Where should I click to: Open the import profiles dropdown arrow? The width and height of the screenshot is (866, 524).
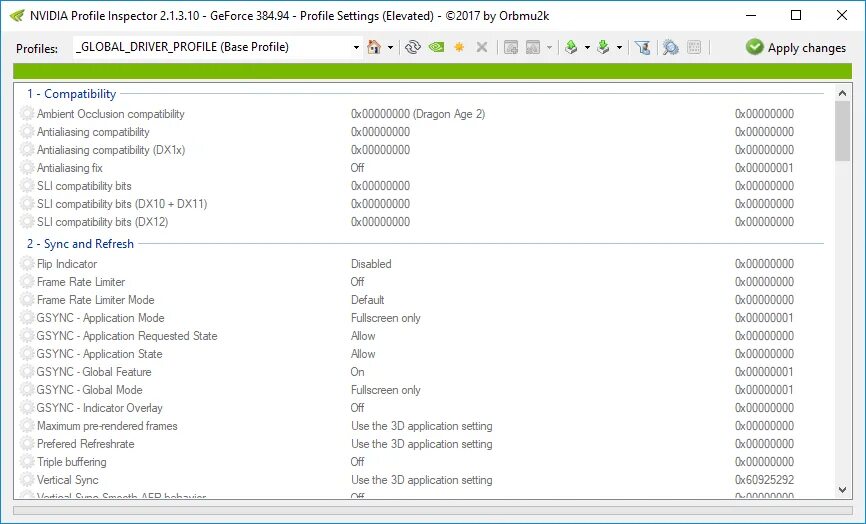point(619,47)
